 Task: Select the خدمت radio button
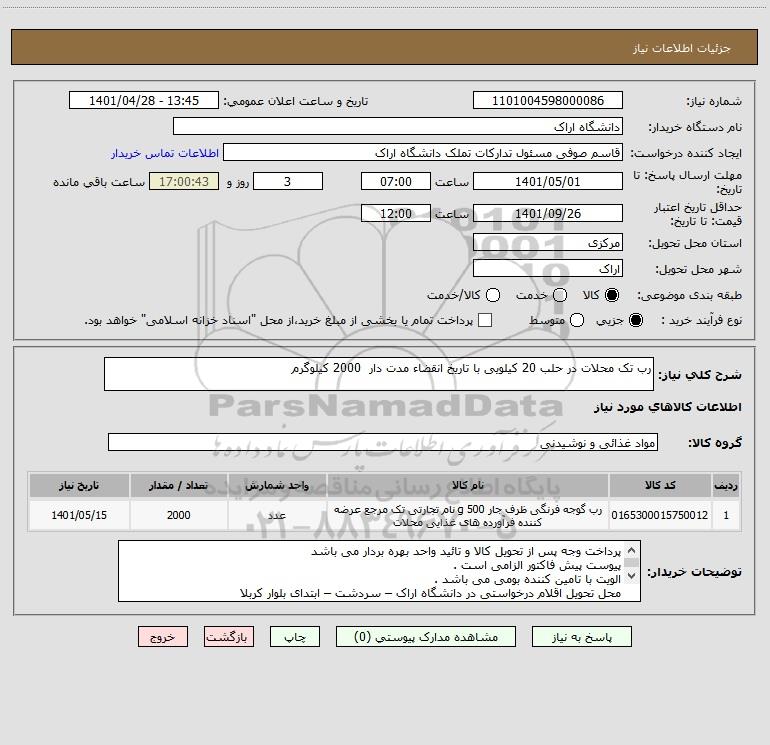560,295
